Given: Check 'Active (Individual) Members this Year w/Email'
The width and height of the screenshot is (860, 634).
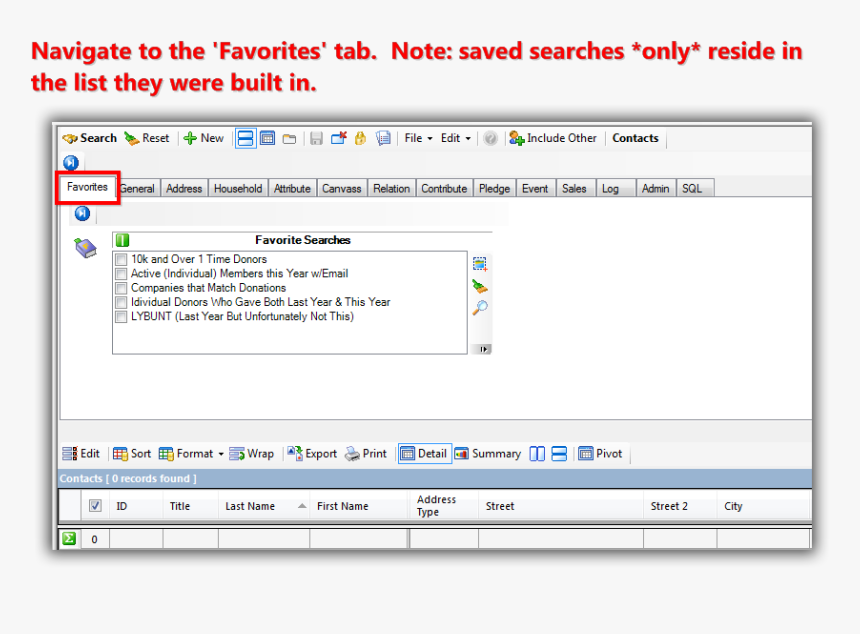Looking at the screenshot, I should (121, 273).
